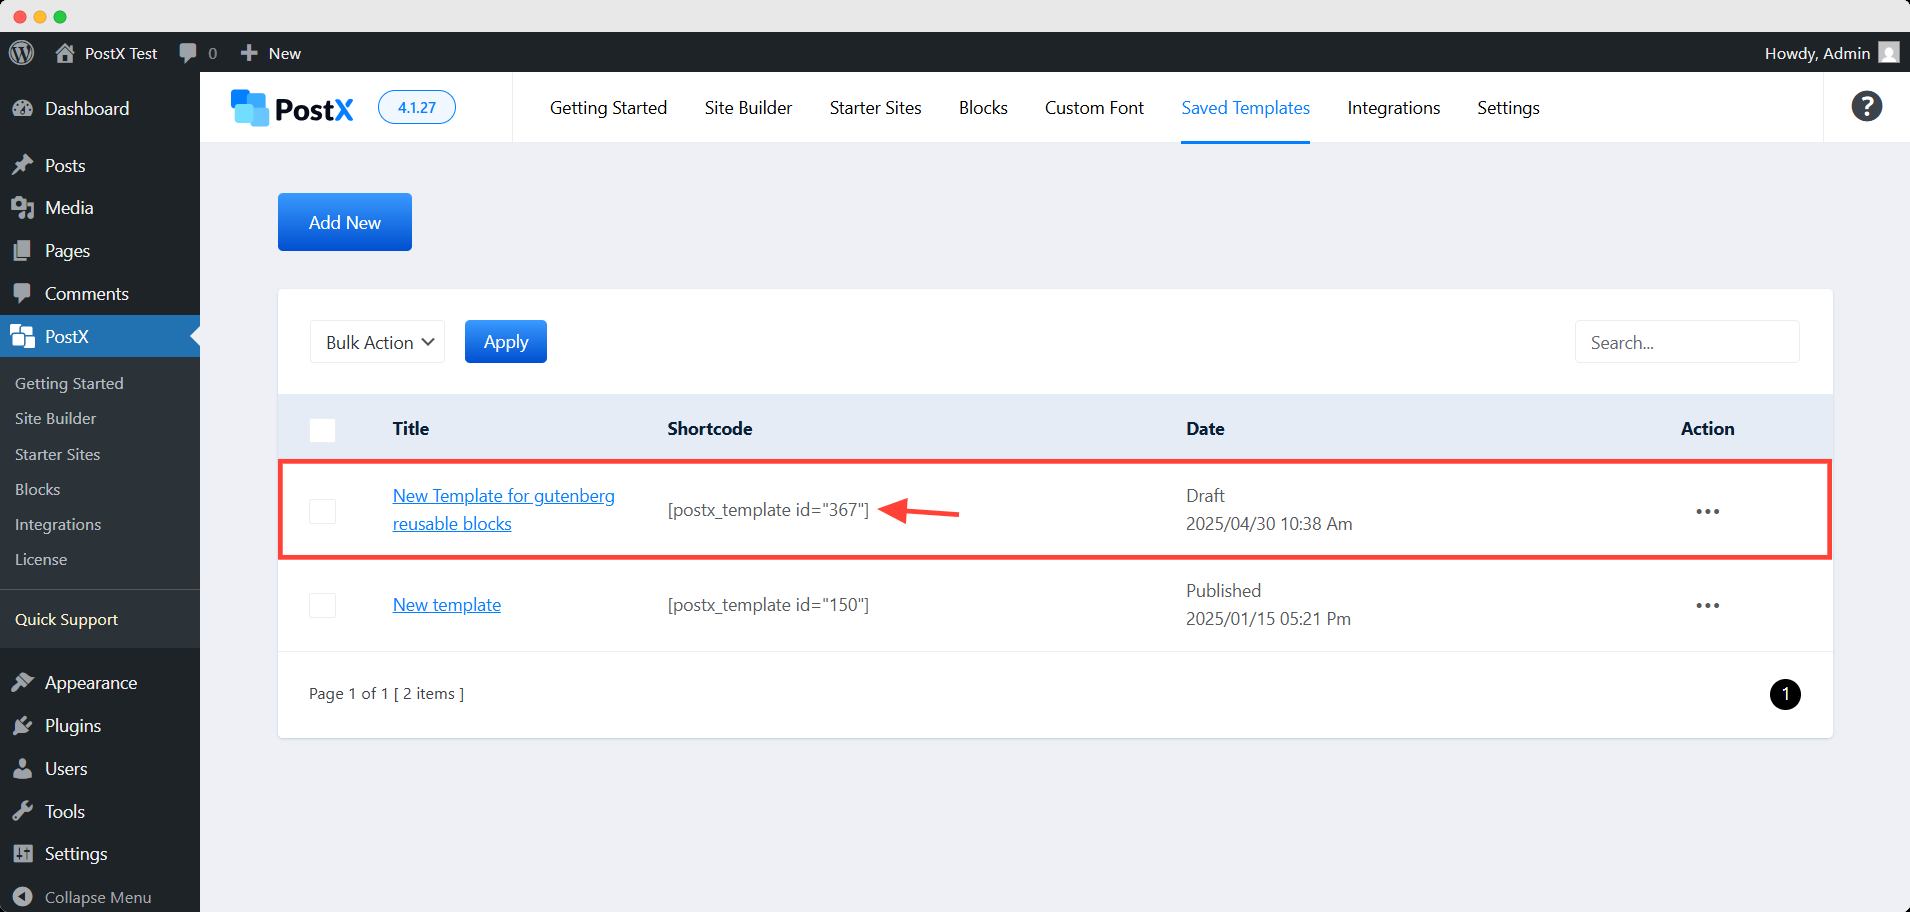Screen dimensions: 1910x912
Task: Click the date 2025/01/15 05:21 Pm
Action: click(1268, 619)
